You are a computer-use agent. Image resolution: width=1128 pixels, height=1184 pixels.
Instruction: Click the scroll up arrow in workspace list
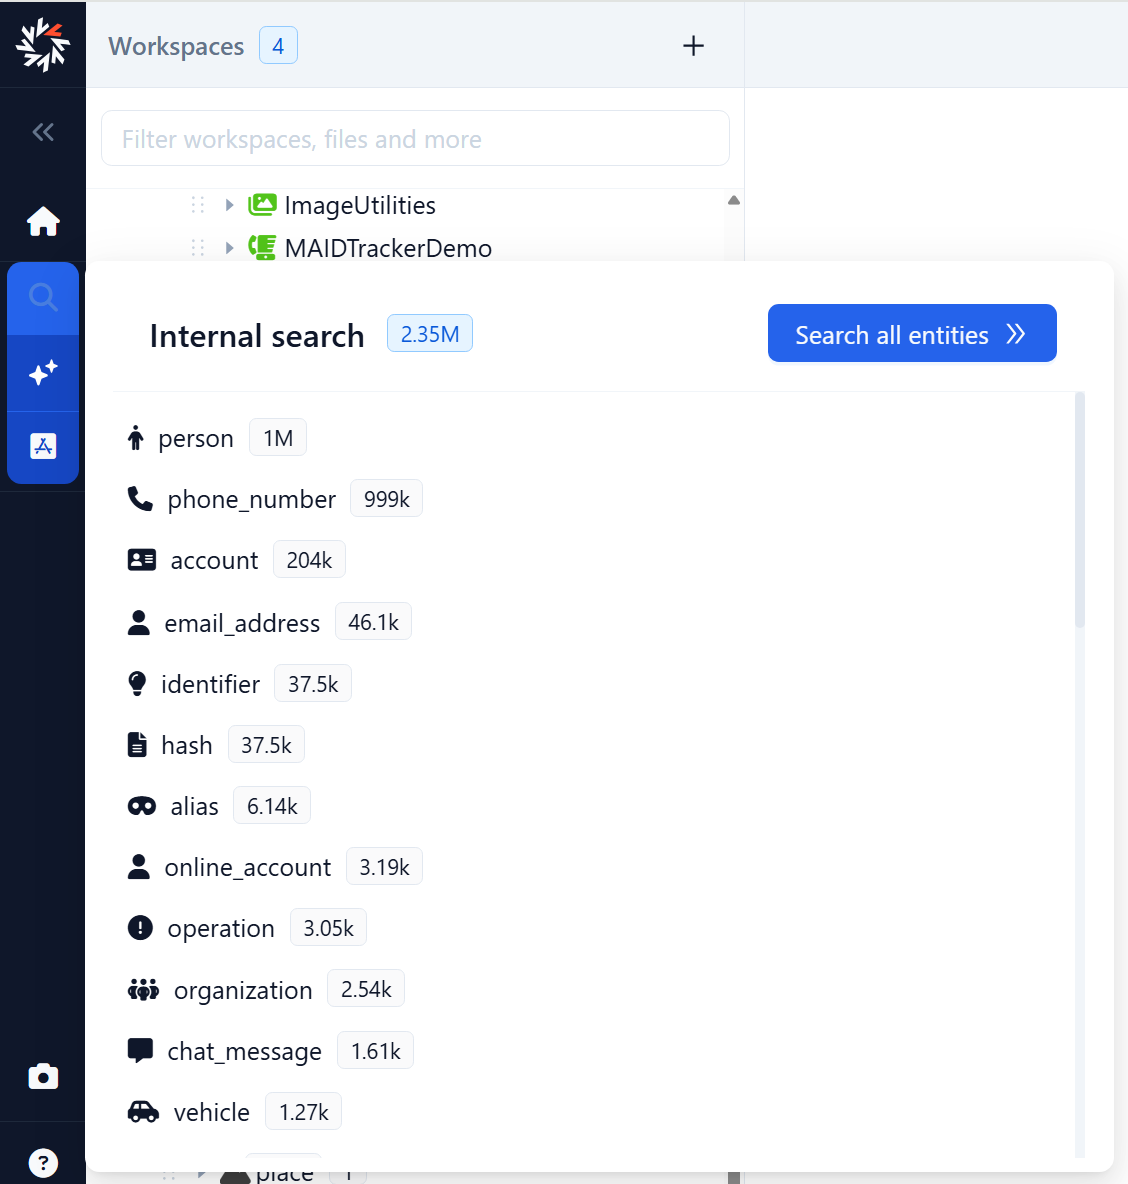[734, 200]
